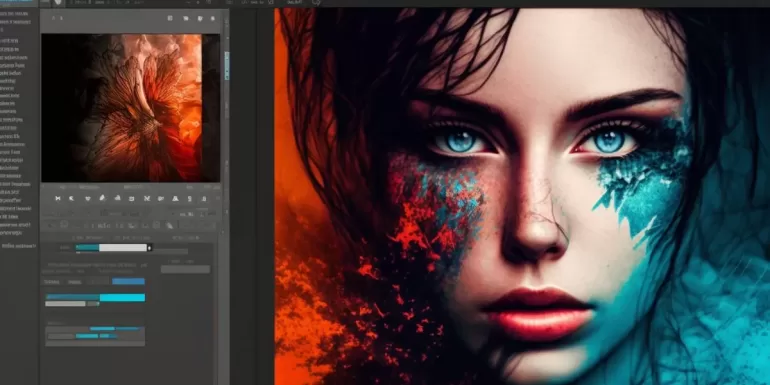
Task: Click the square sixth icon below the flower preview
Action: pyautogui.click(x=132, y=198)
